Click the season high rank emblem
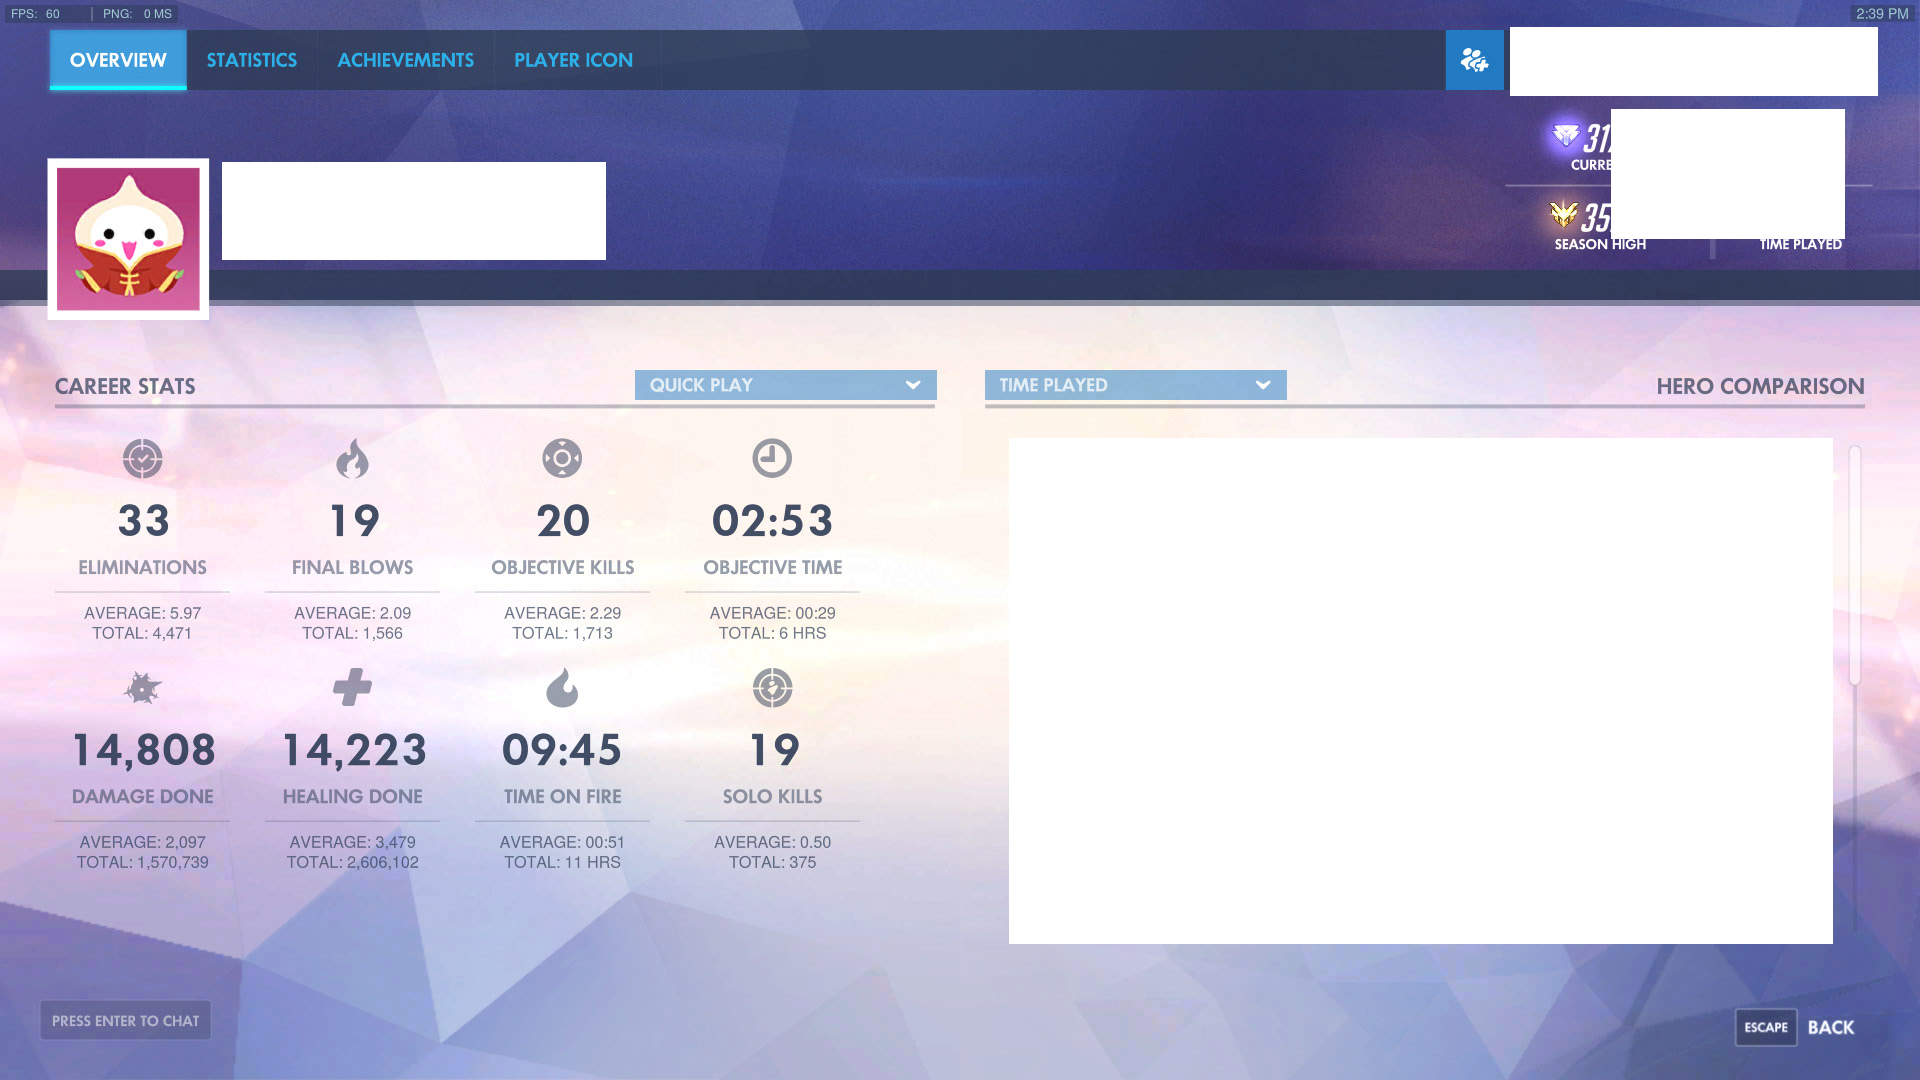1920x1080 pixels. (1564, 214)
